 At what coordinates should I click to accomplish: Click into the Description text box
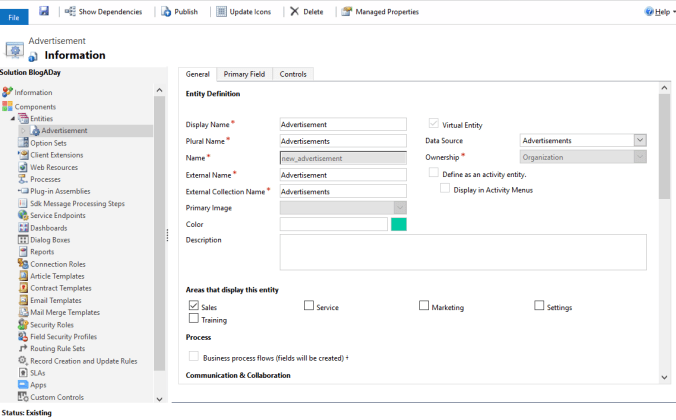click(x=463, y=252)
